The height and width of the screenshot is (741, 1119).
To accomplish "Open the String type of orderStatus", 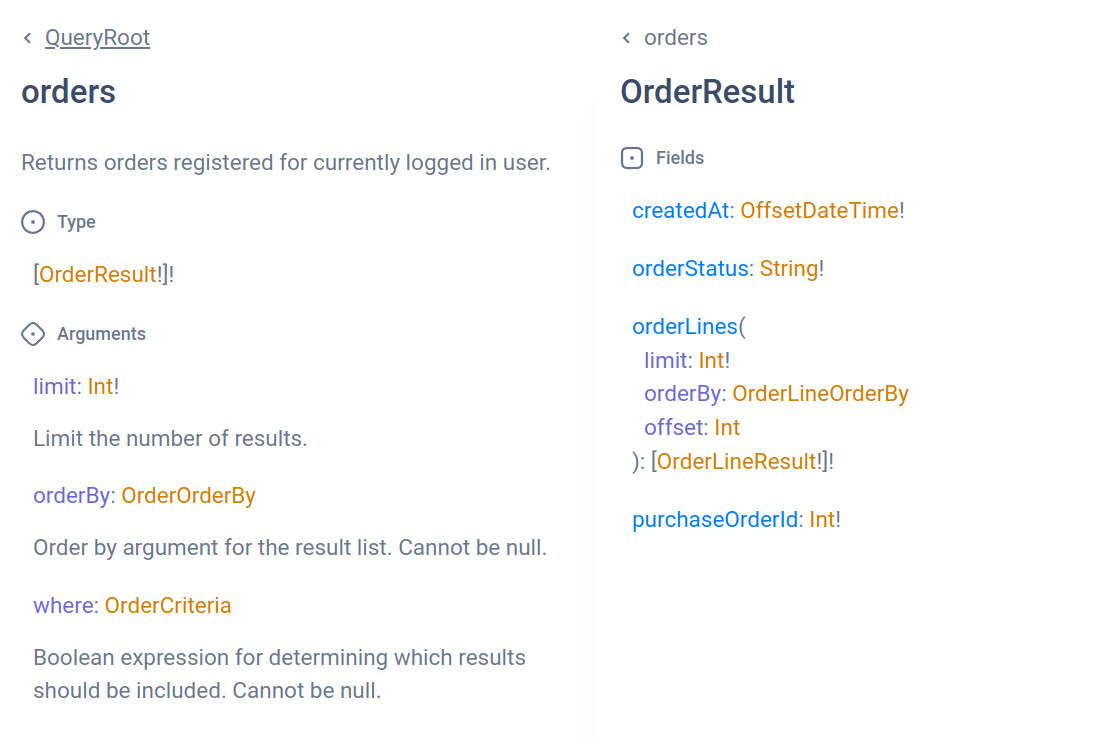I will pos(788,269).
